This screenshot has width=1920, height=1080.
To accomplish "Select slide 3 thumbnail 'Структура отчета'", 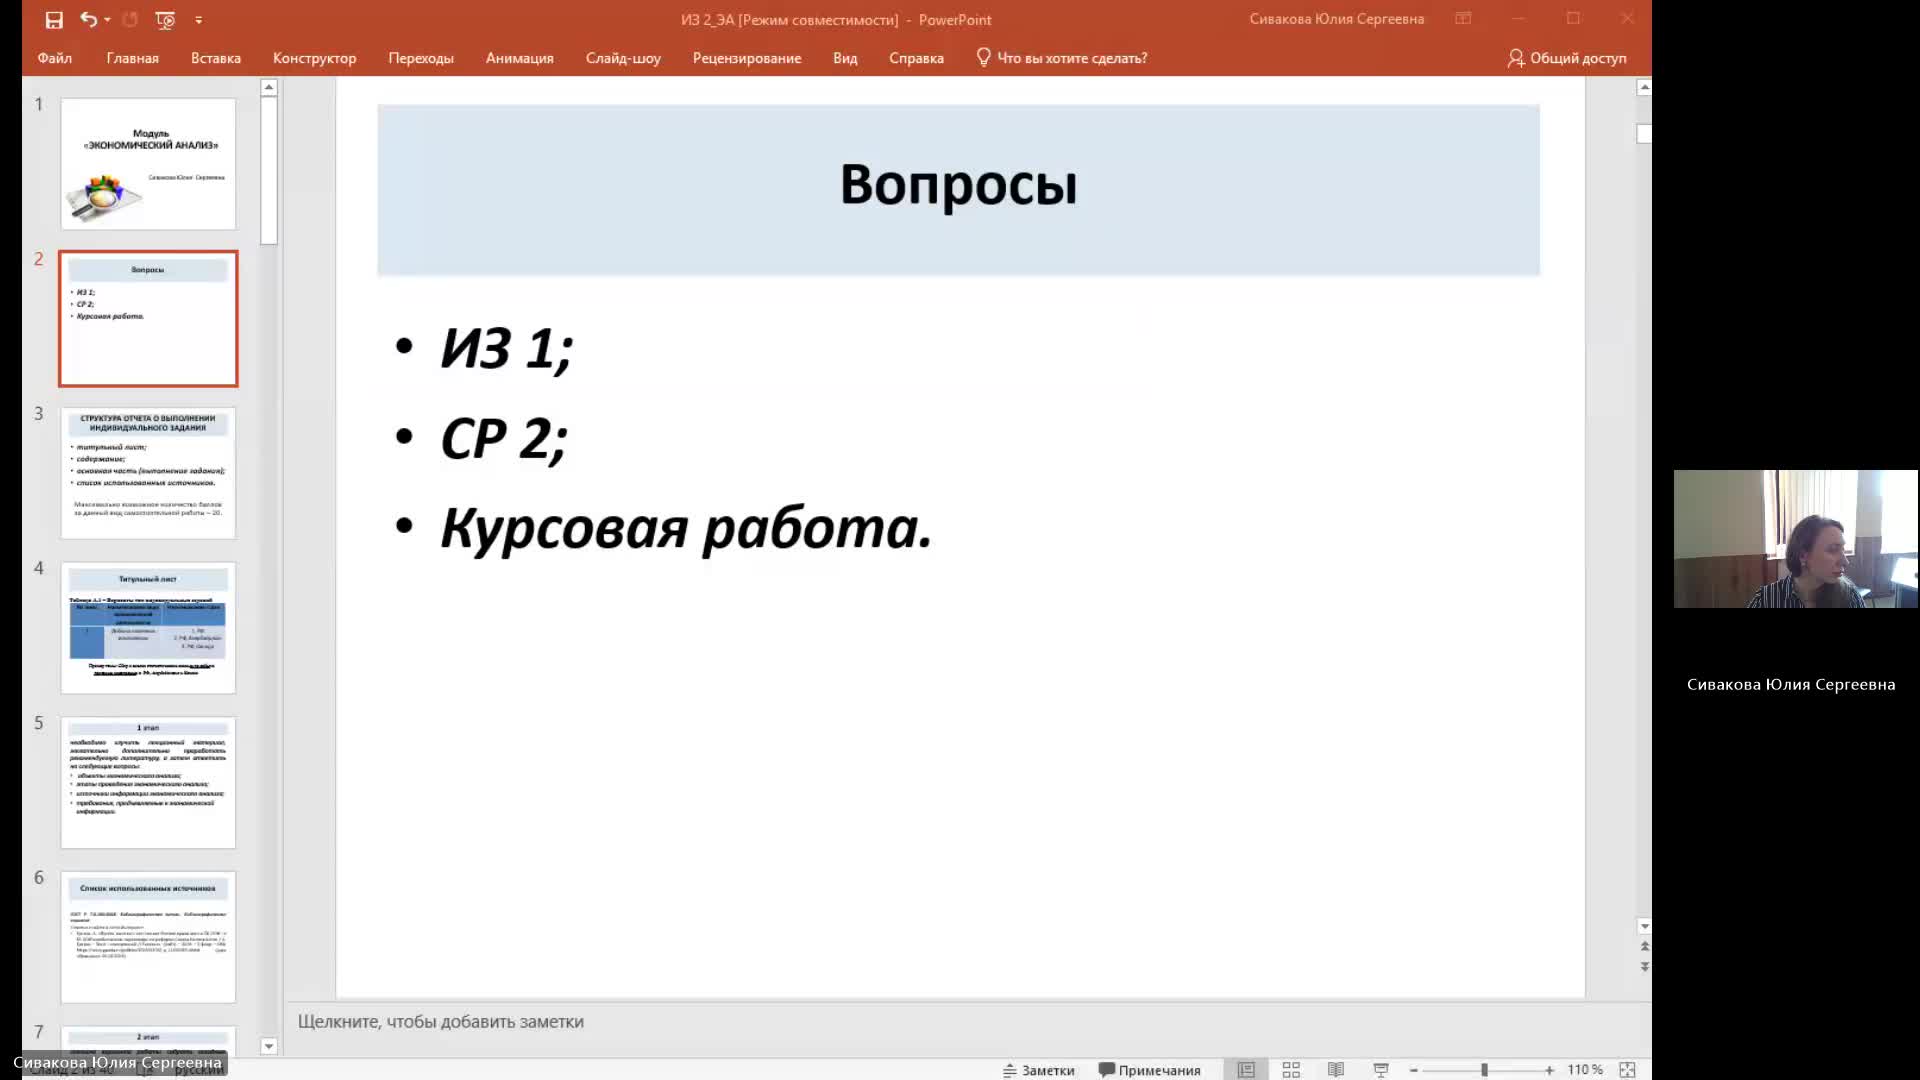I will [148, 473].
